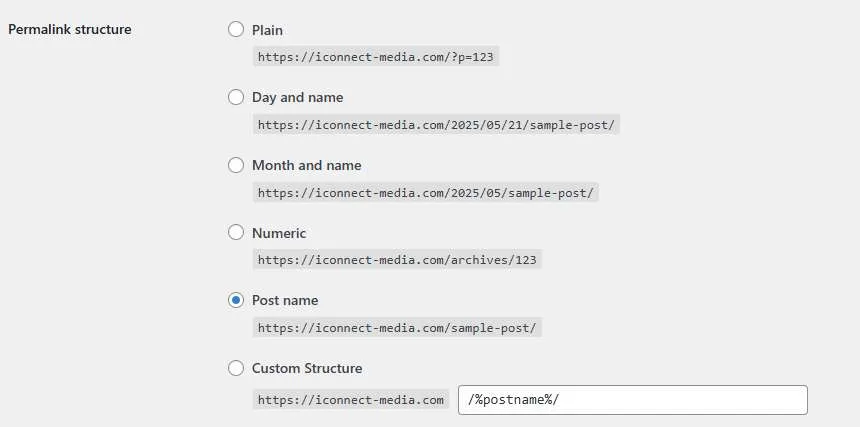The height and width of the screenshot is (427, 860).
Task: Select the Plain radio button
Action: (236, 30)
